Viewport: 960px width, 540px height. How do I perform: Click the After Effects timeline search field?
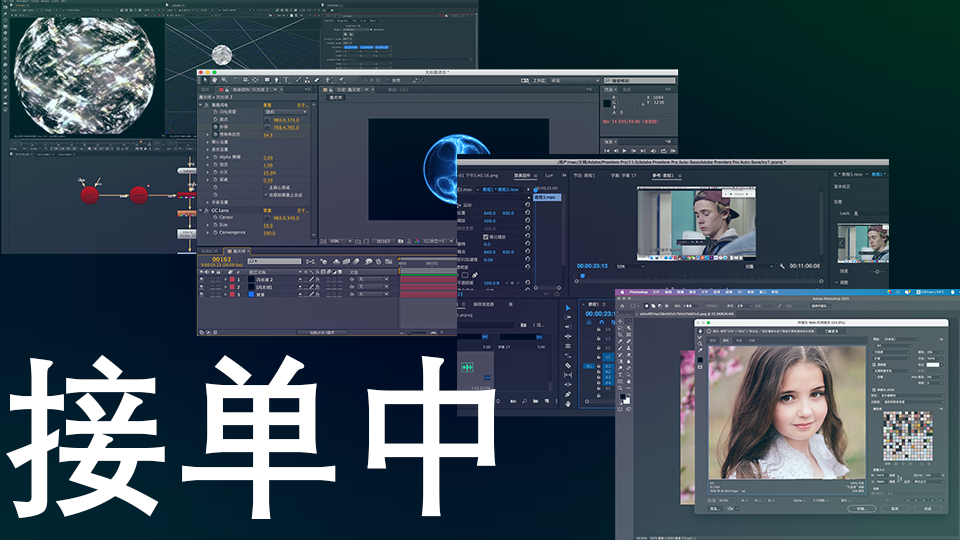coord(274,261)
